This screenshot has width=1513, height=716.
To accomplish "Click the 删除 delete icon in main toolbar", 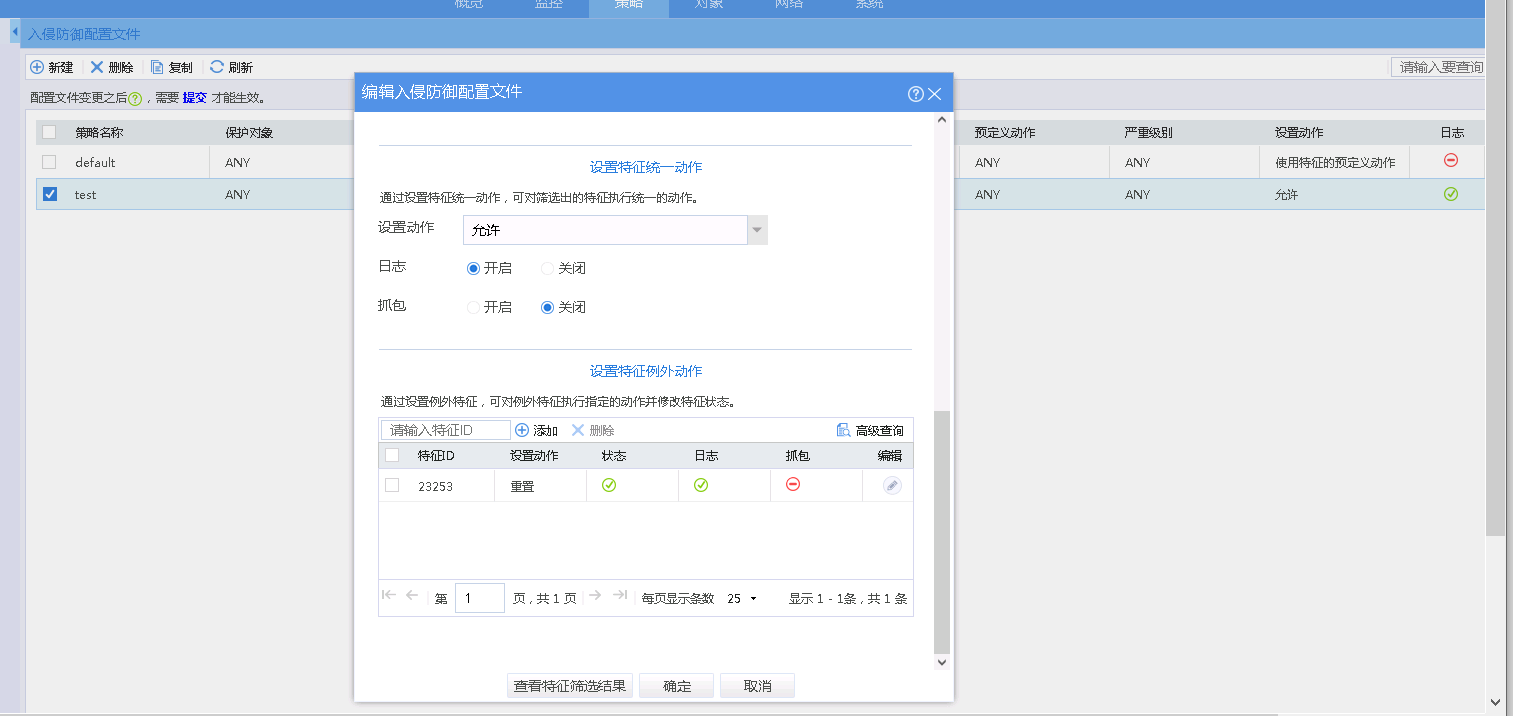I will point(97,67).
